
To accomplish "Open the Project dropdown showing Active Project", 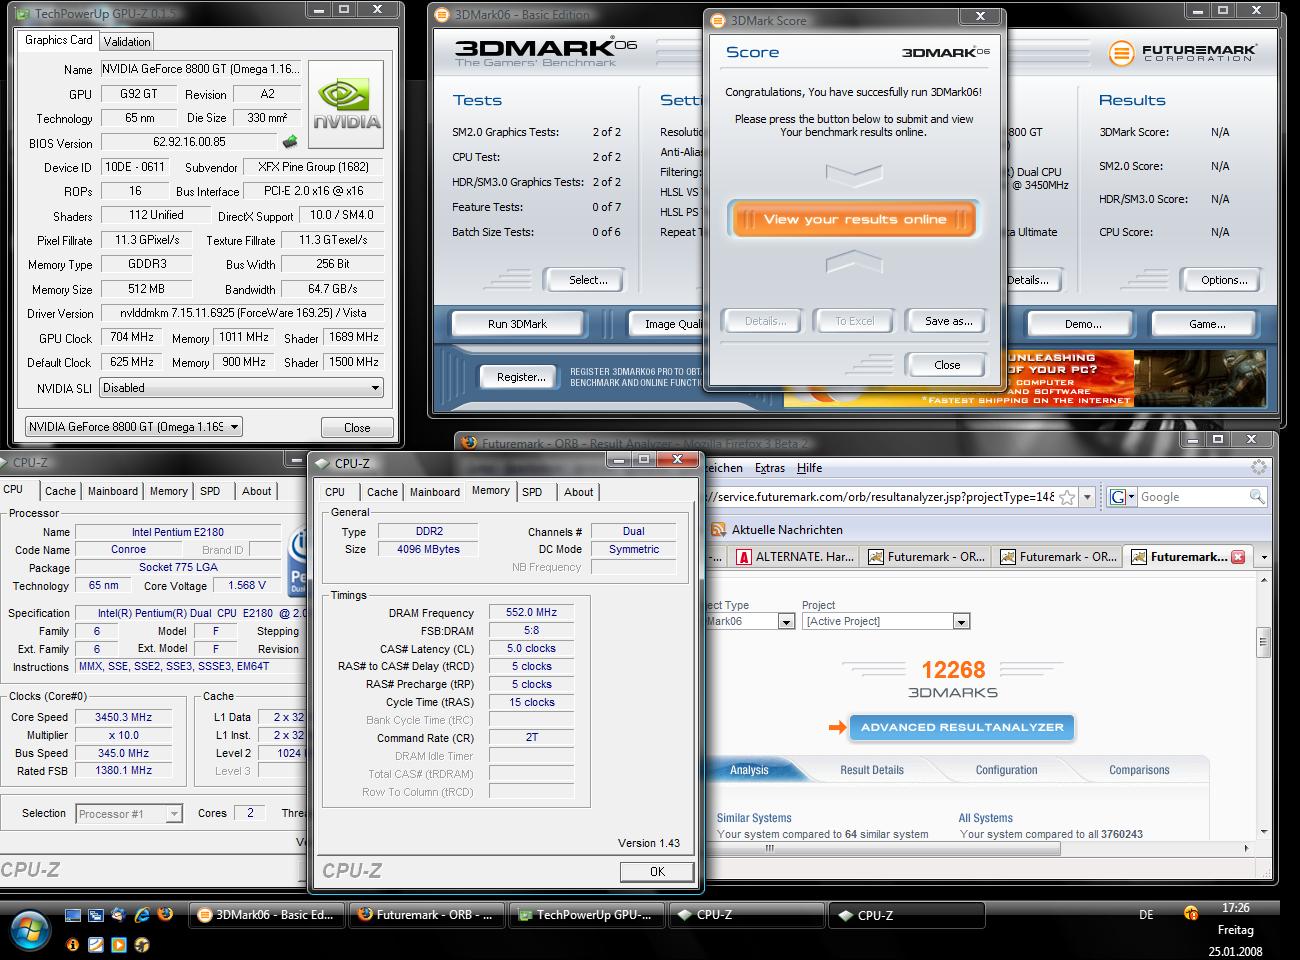I will (961, 622).
